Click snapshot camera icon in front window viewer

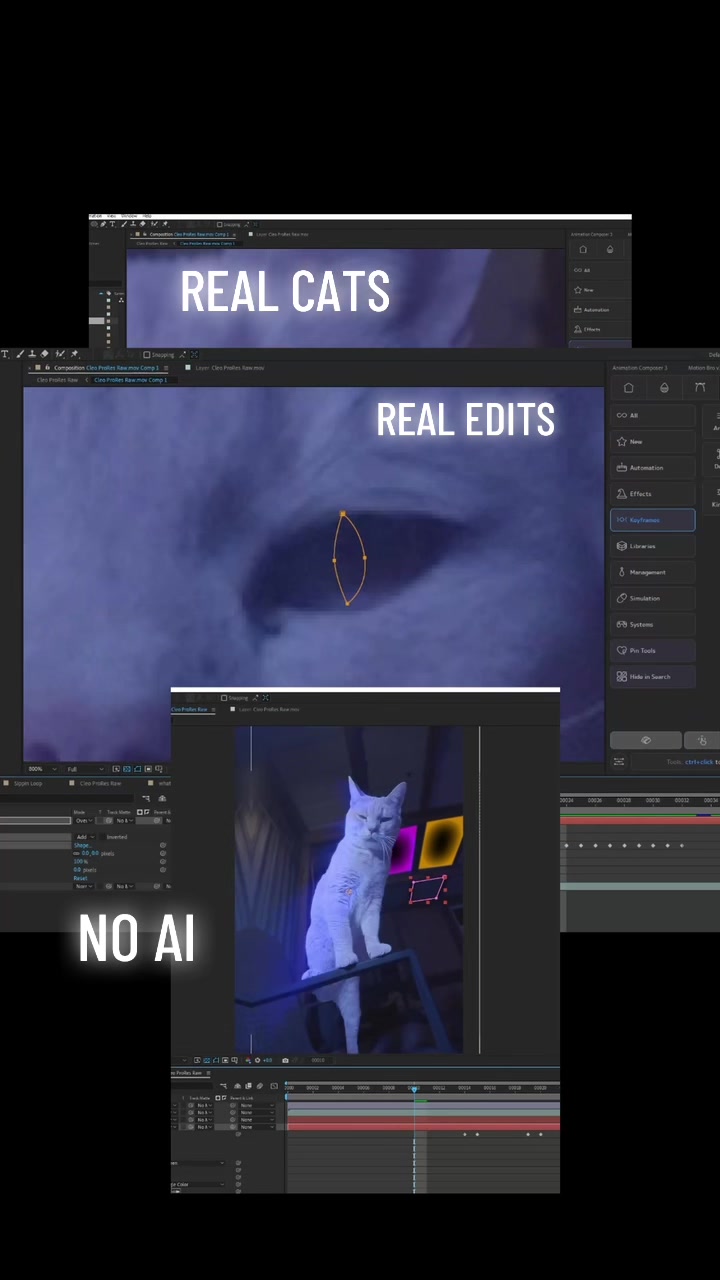(285, 1060)
